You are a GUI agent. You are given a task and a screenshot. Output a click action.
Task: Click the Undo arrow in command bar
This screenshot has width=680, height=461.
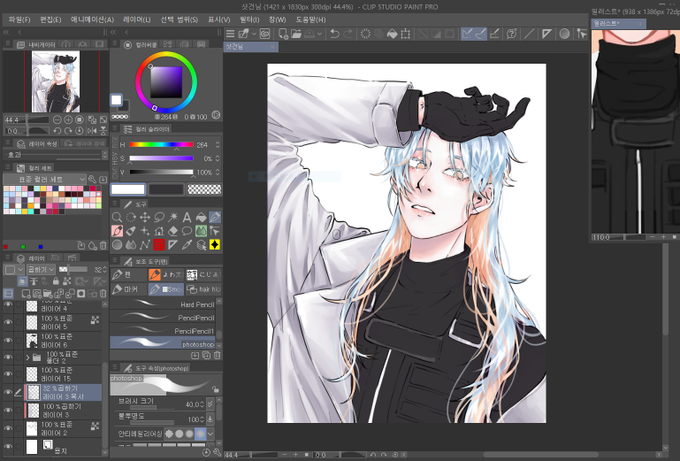pos(334,33)
